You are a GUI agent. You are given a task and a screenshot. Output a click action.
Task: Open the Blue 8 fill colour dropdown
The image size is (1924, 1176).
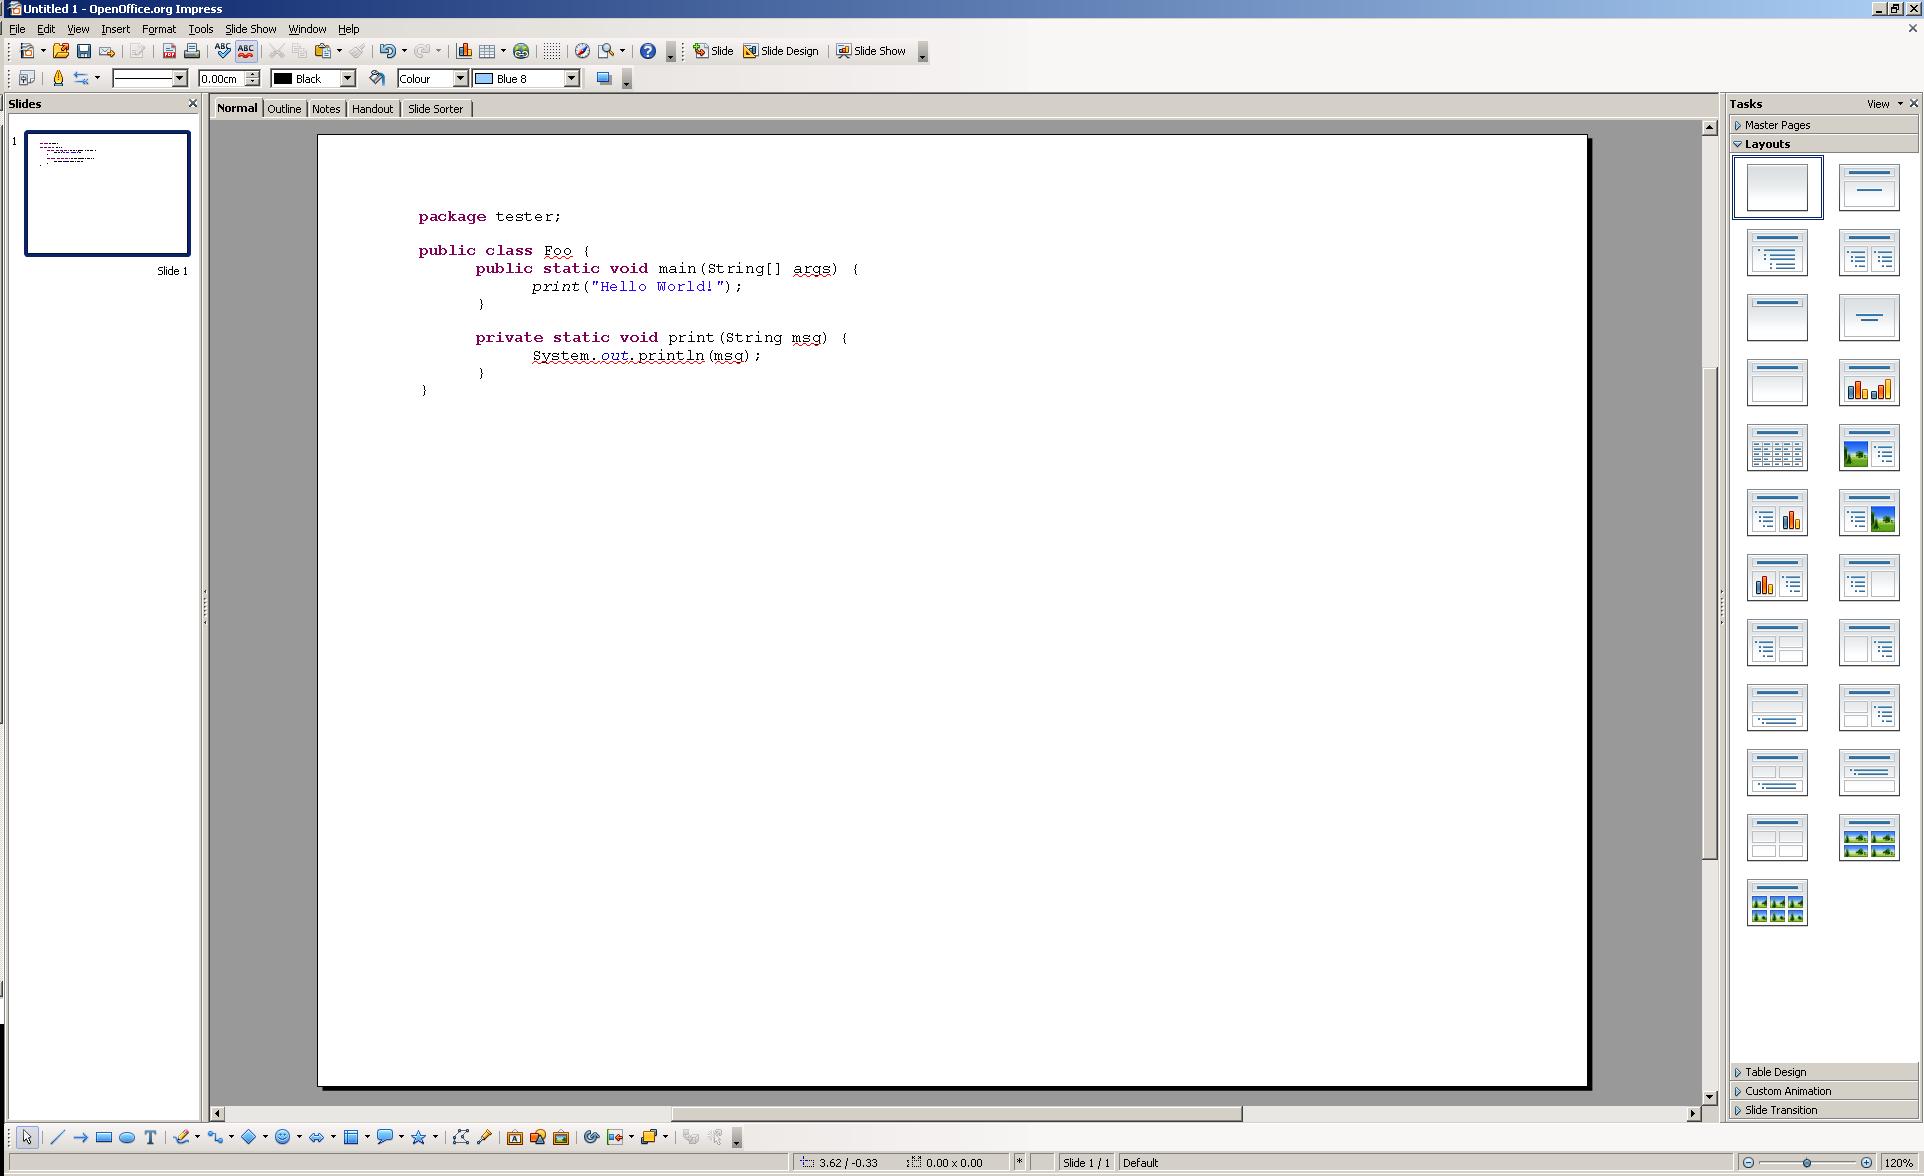(x=572, y=78)
